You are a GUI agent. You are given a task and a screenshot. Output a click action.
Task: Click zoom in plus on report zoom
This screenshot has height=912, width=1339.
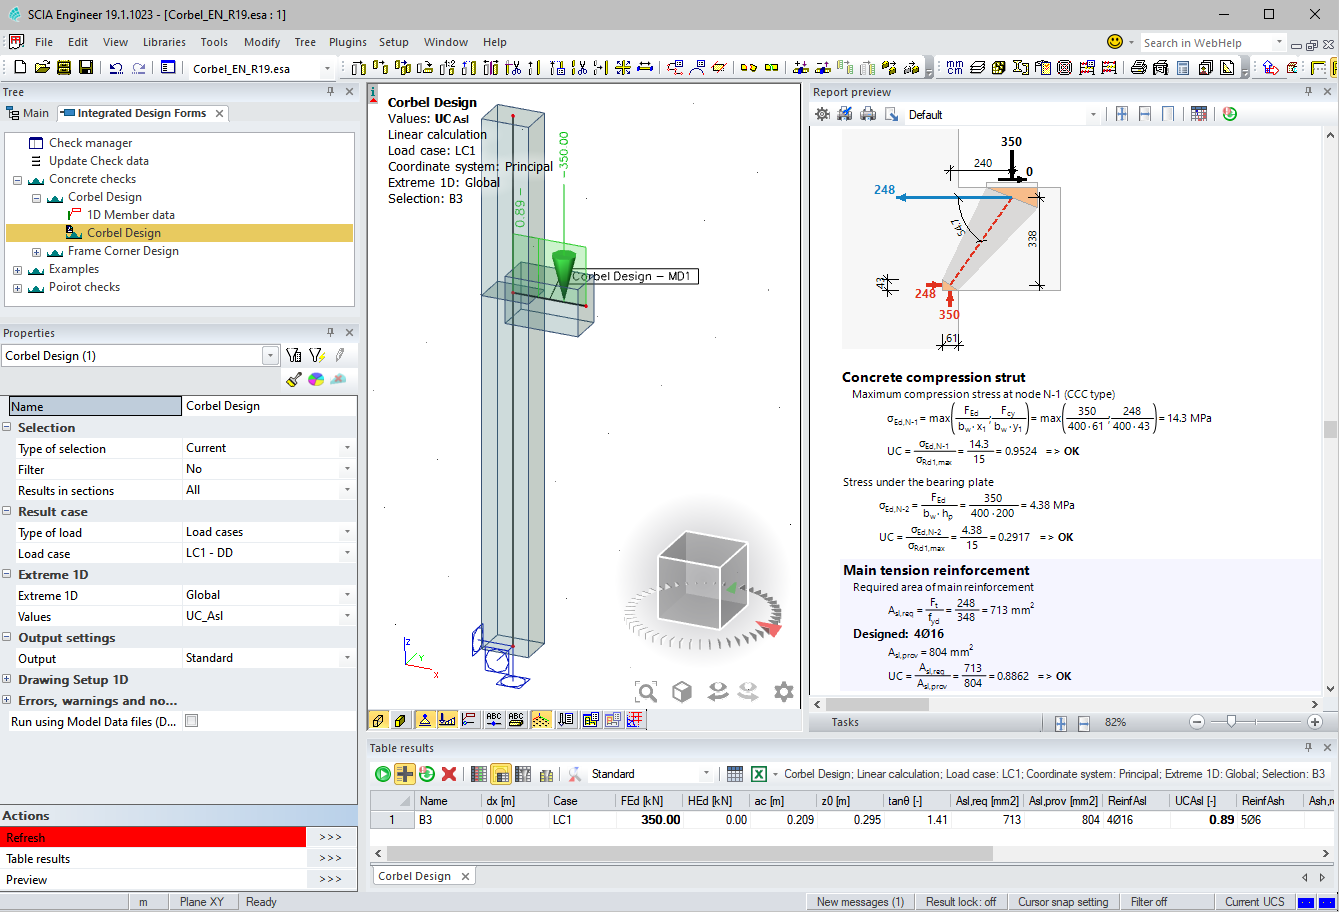1314,722
